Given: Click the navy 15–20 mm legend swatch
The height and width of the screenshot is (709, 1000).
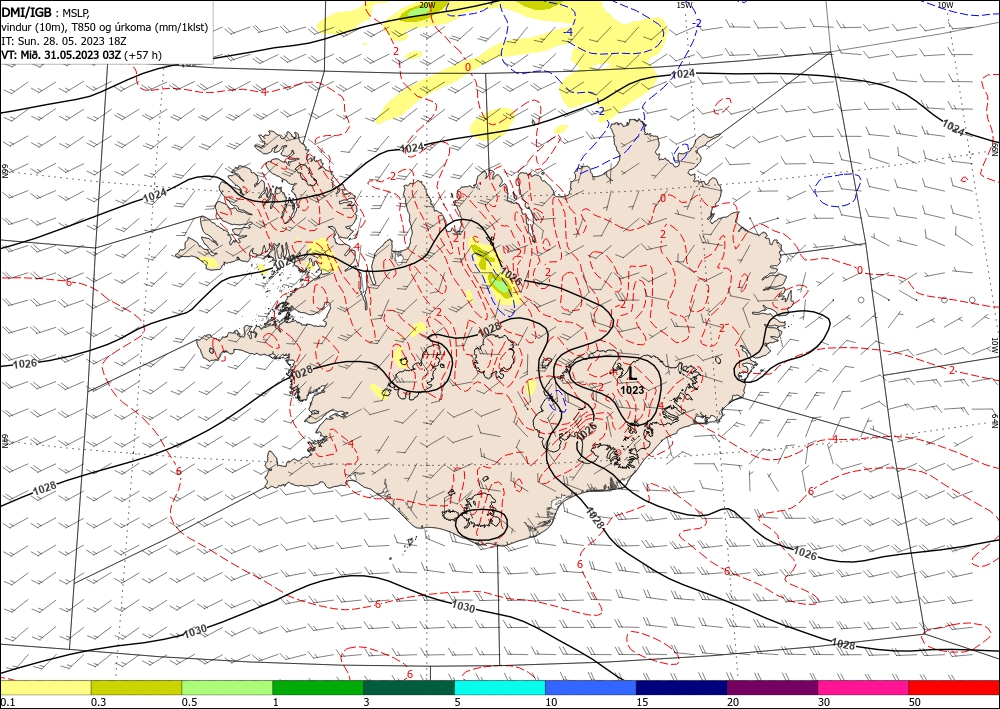Looking at the screenshot, I should point(682,687).
